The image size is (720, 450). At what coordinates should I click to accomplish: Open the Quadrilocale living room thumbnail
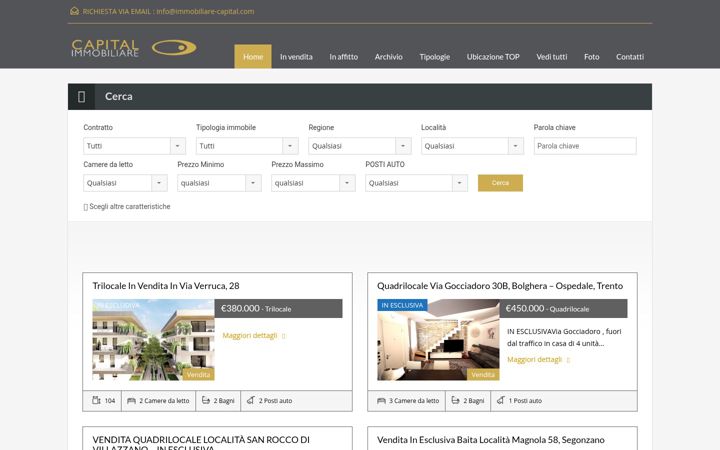438,340
